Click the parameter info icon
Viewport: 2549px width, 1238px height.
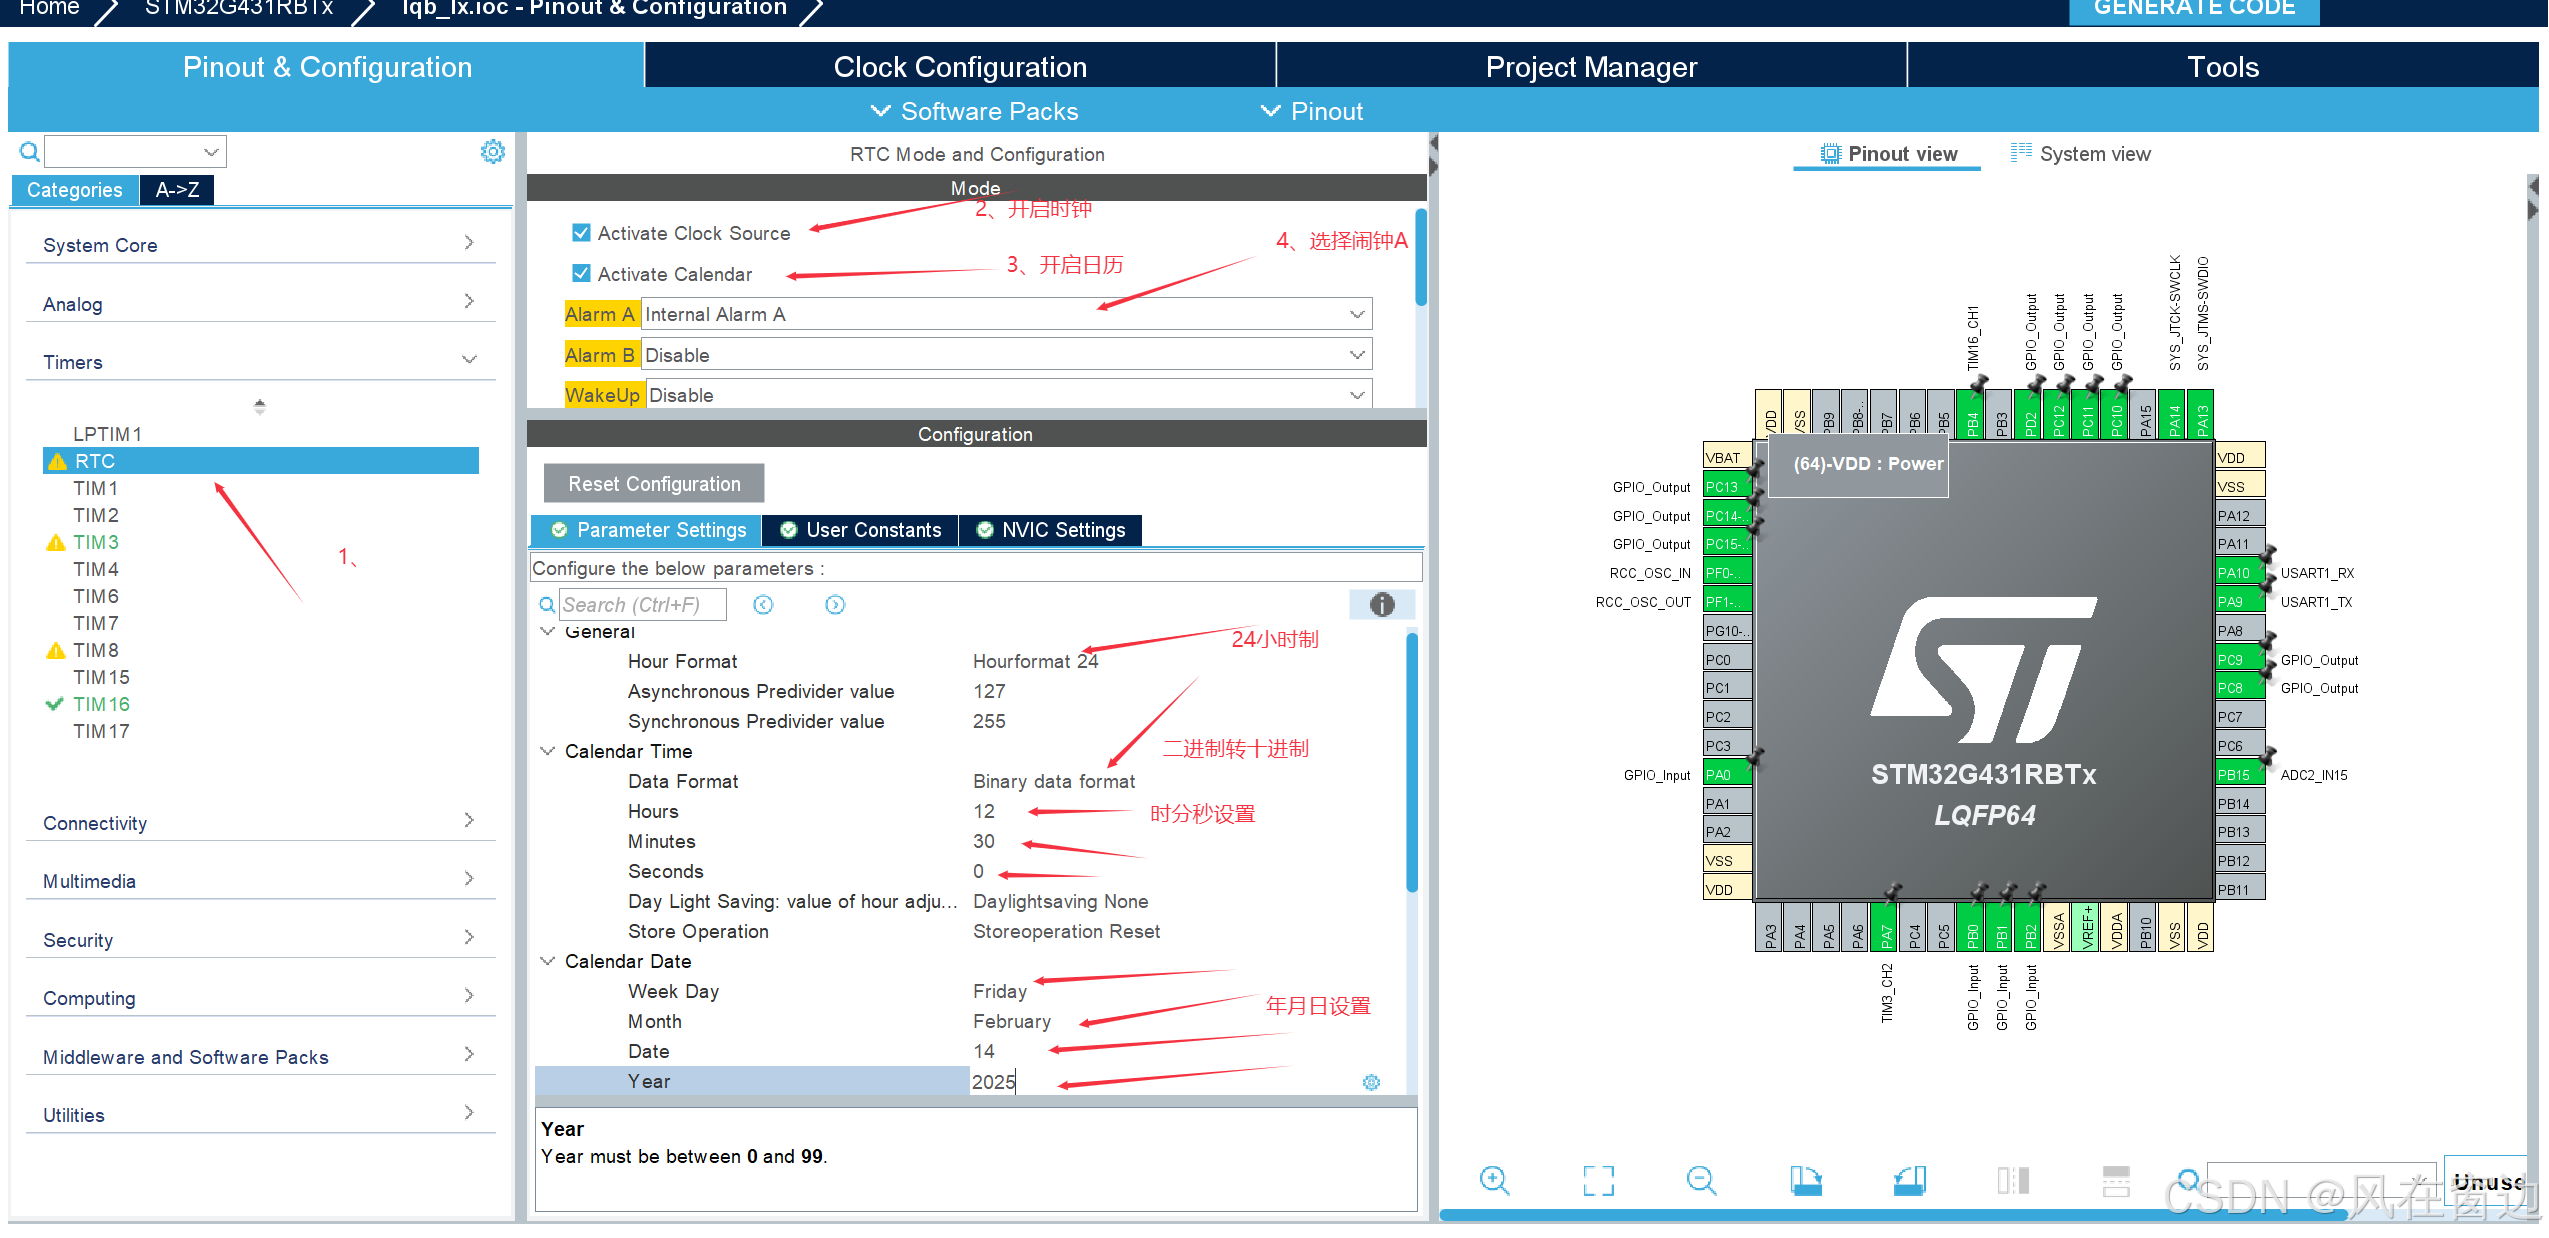pyautogui.click(x=1381, y=604)
